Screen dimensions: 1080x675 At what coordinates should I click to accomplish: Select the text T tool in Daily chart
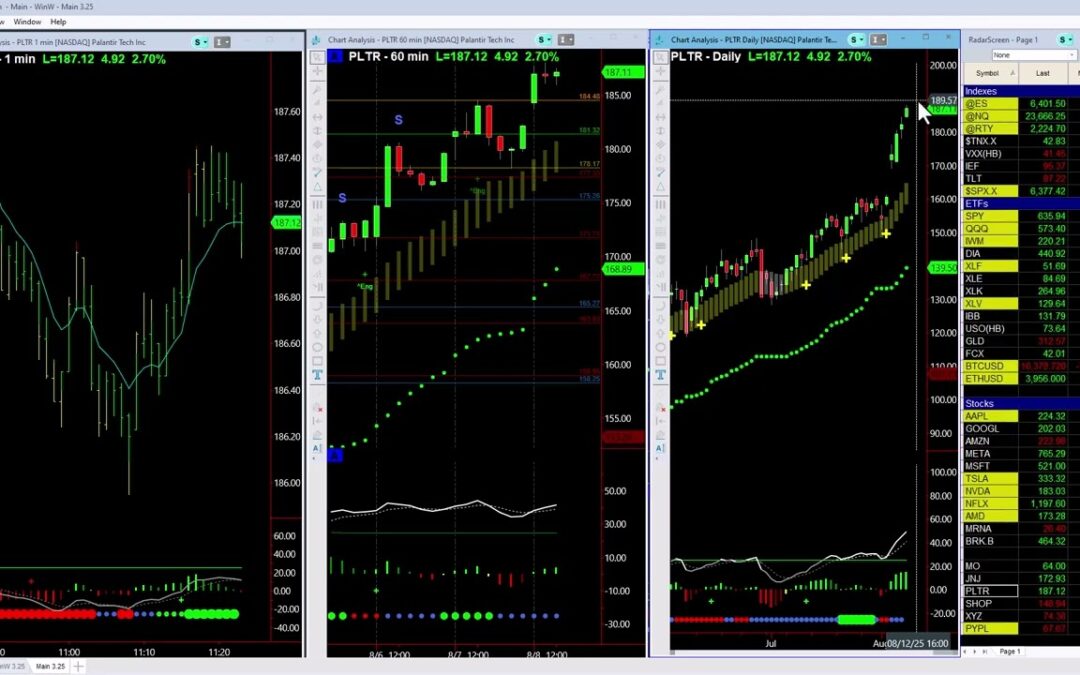pyautogui.click(x=660, y=375)
